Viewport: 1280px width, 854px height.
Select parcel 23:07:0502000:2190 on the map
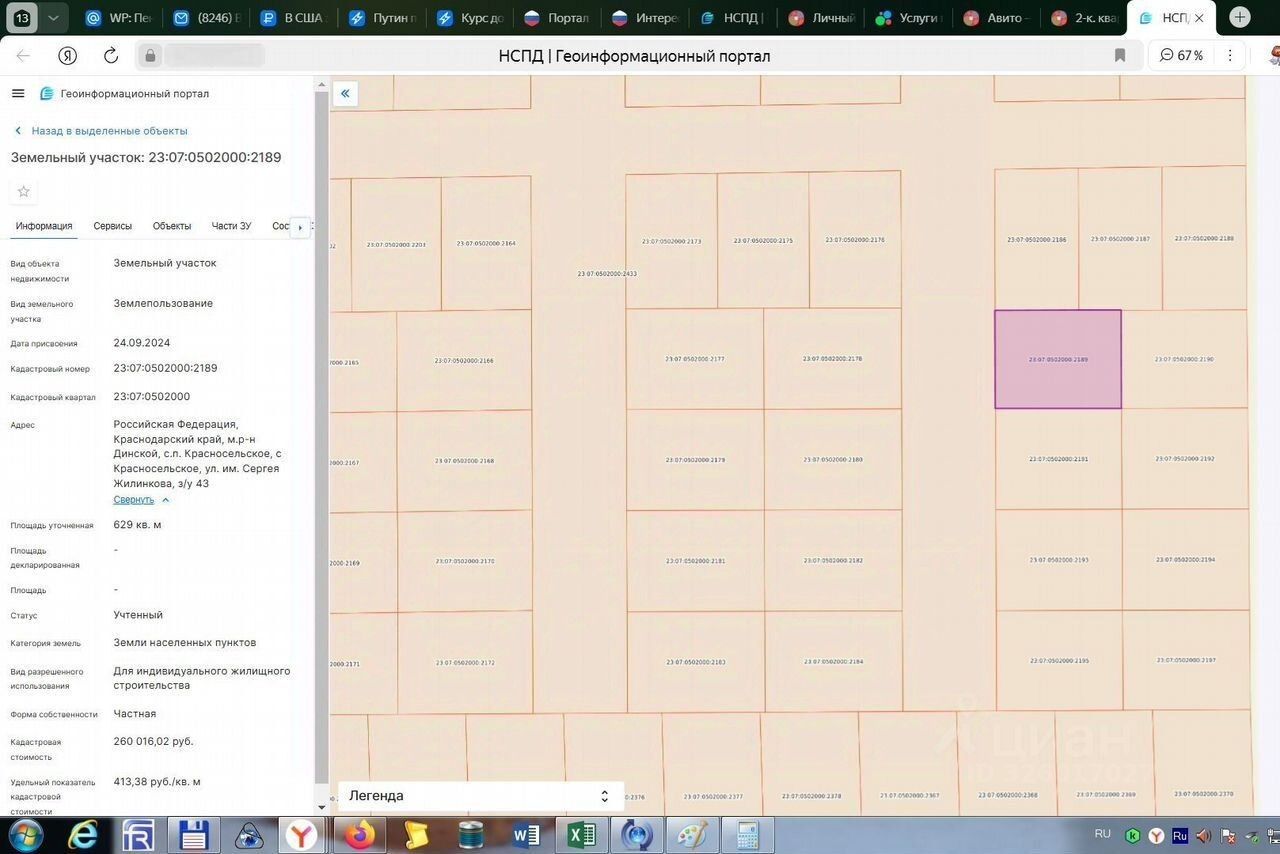tap(1184, 359)
